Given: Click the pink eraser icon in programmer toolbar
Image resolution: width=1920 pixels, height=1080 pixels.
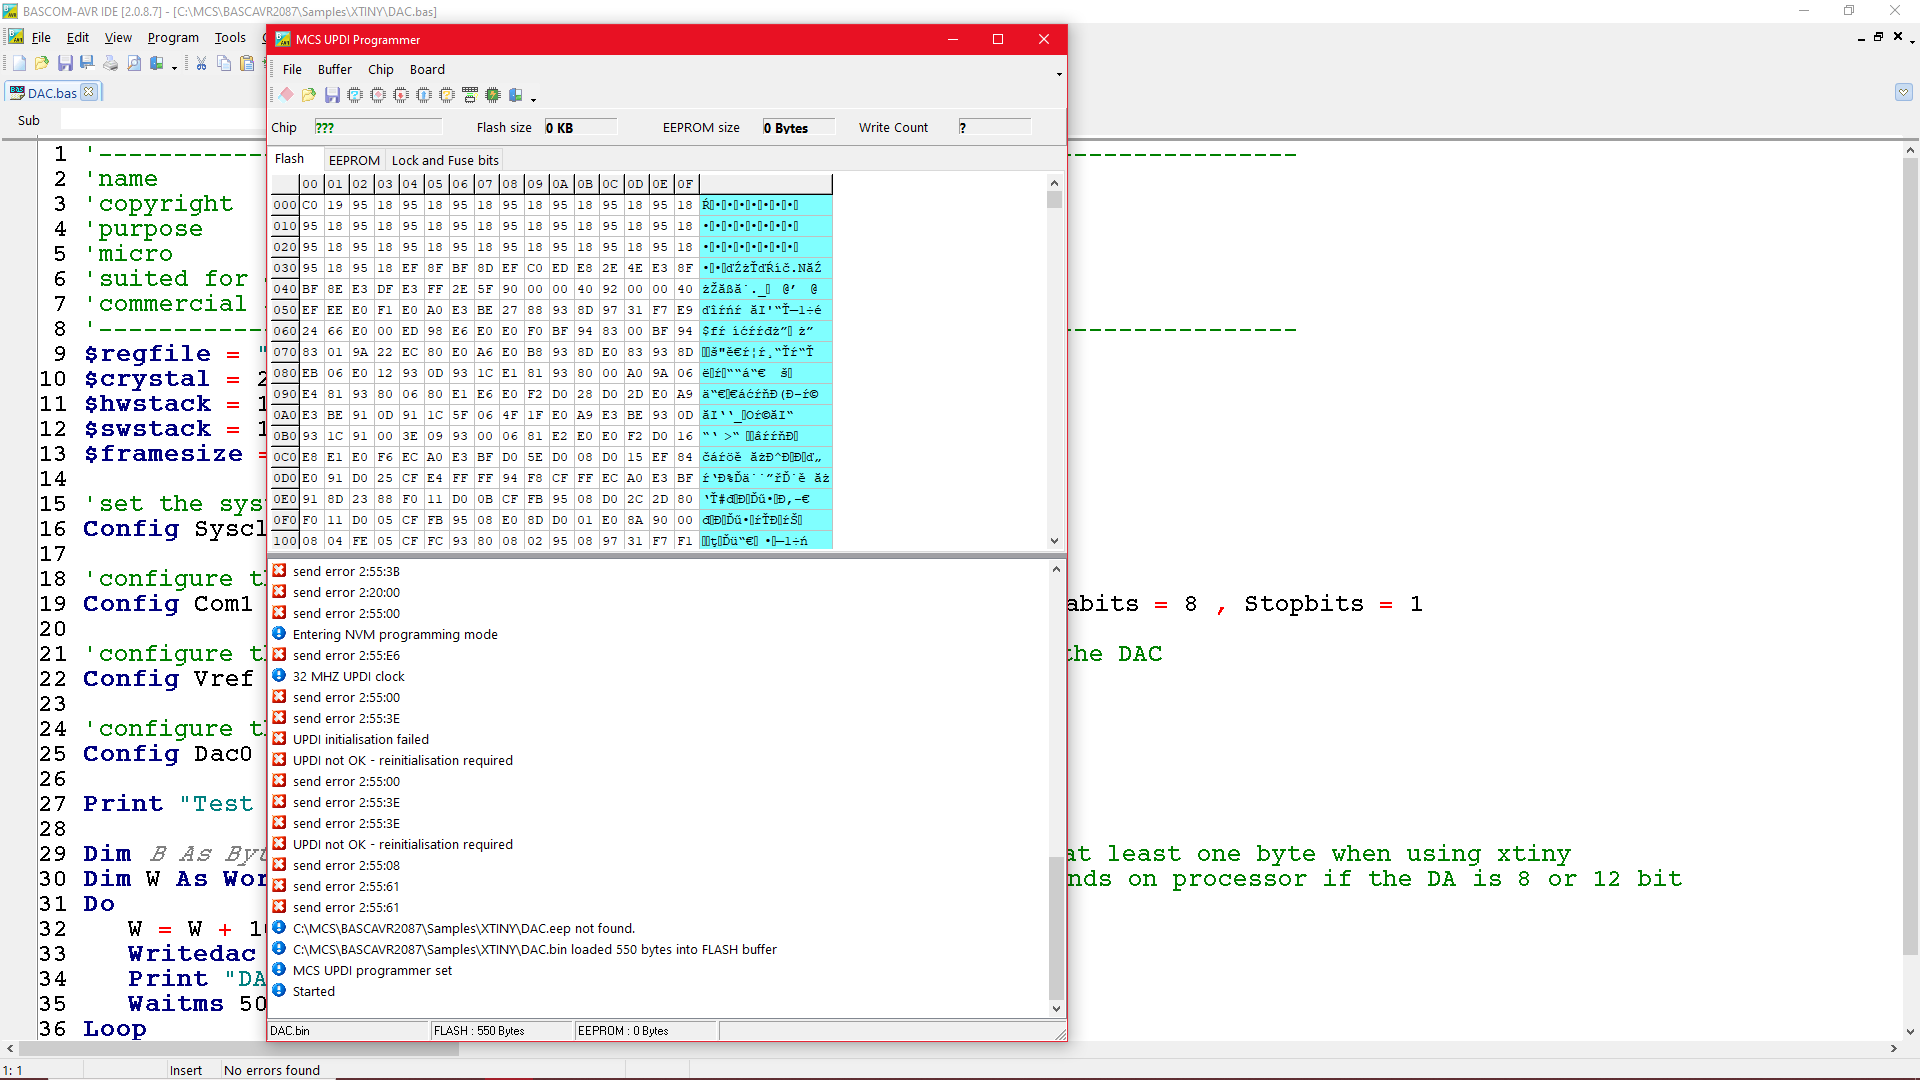Looking at the screenshot, I should (x=286, y=94).
